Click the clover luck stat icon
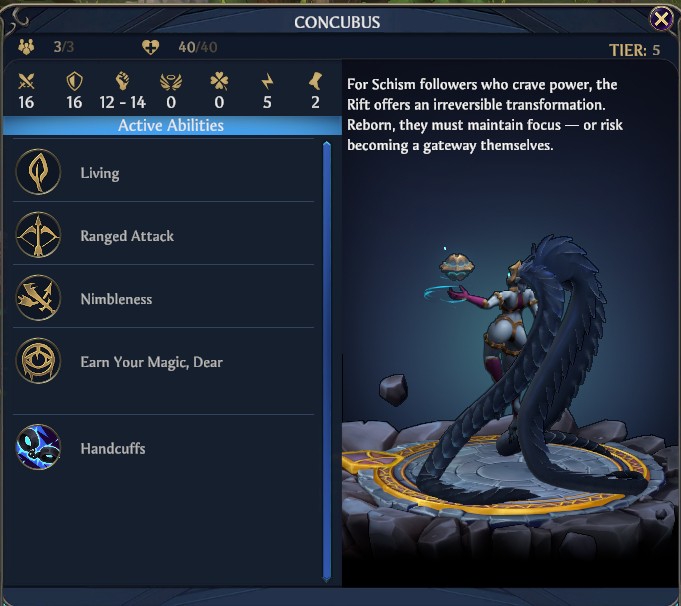 (219, 81)
